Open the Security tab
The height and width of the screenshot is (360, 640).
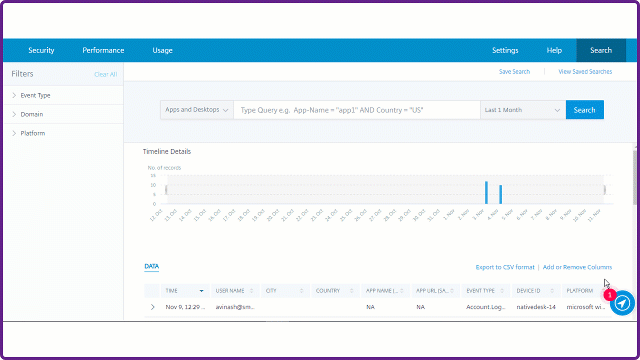[x=41, y=50]
